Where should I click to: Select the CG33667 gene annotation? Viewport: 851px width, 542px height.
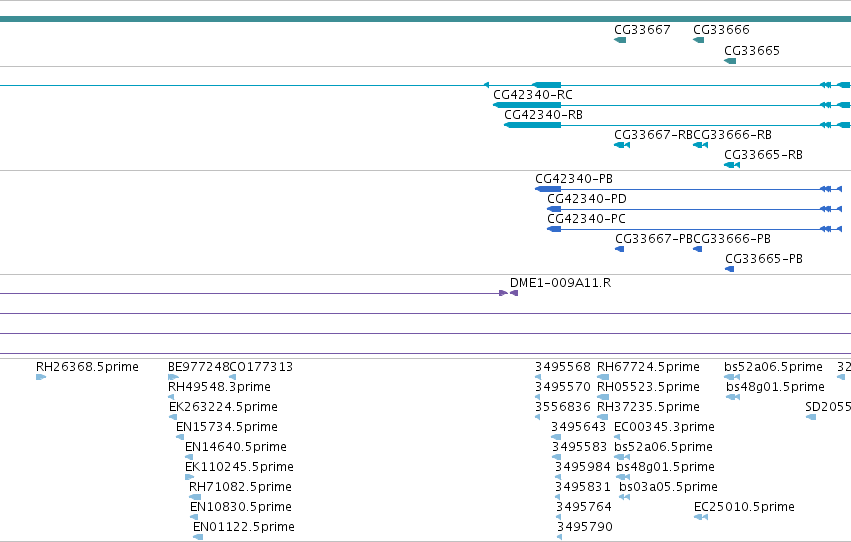click(642, 30)
